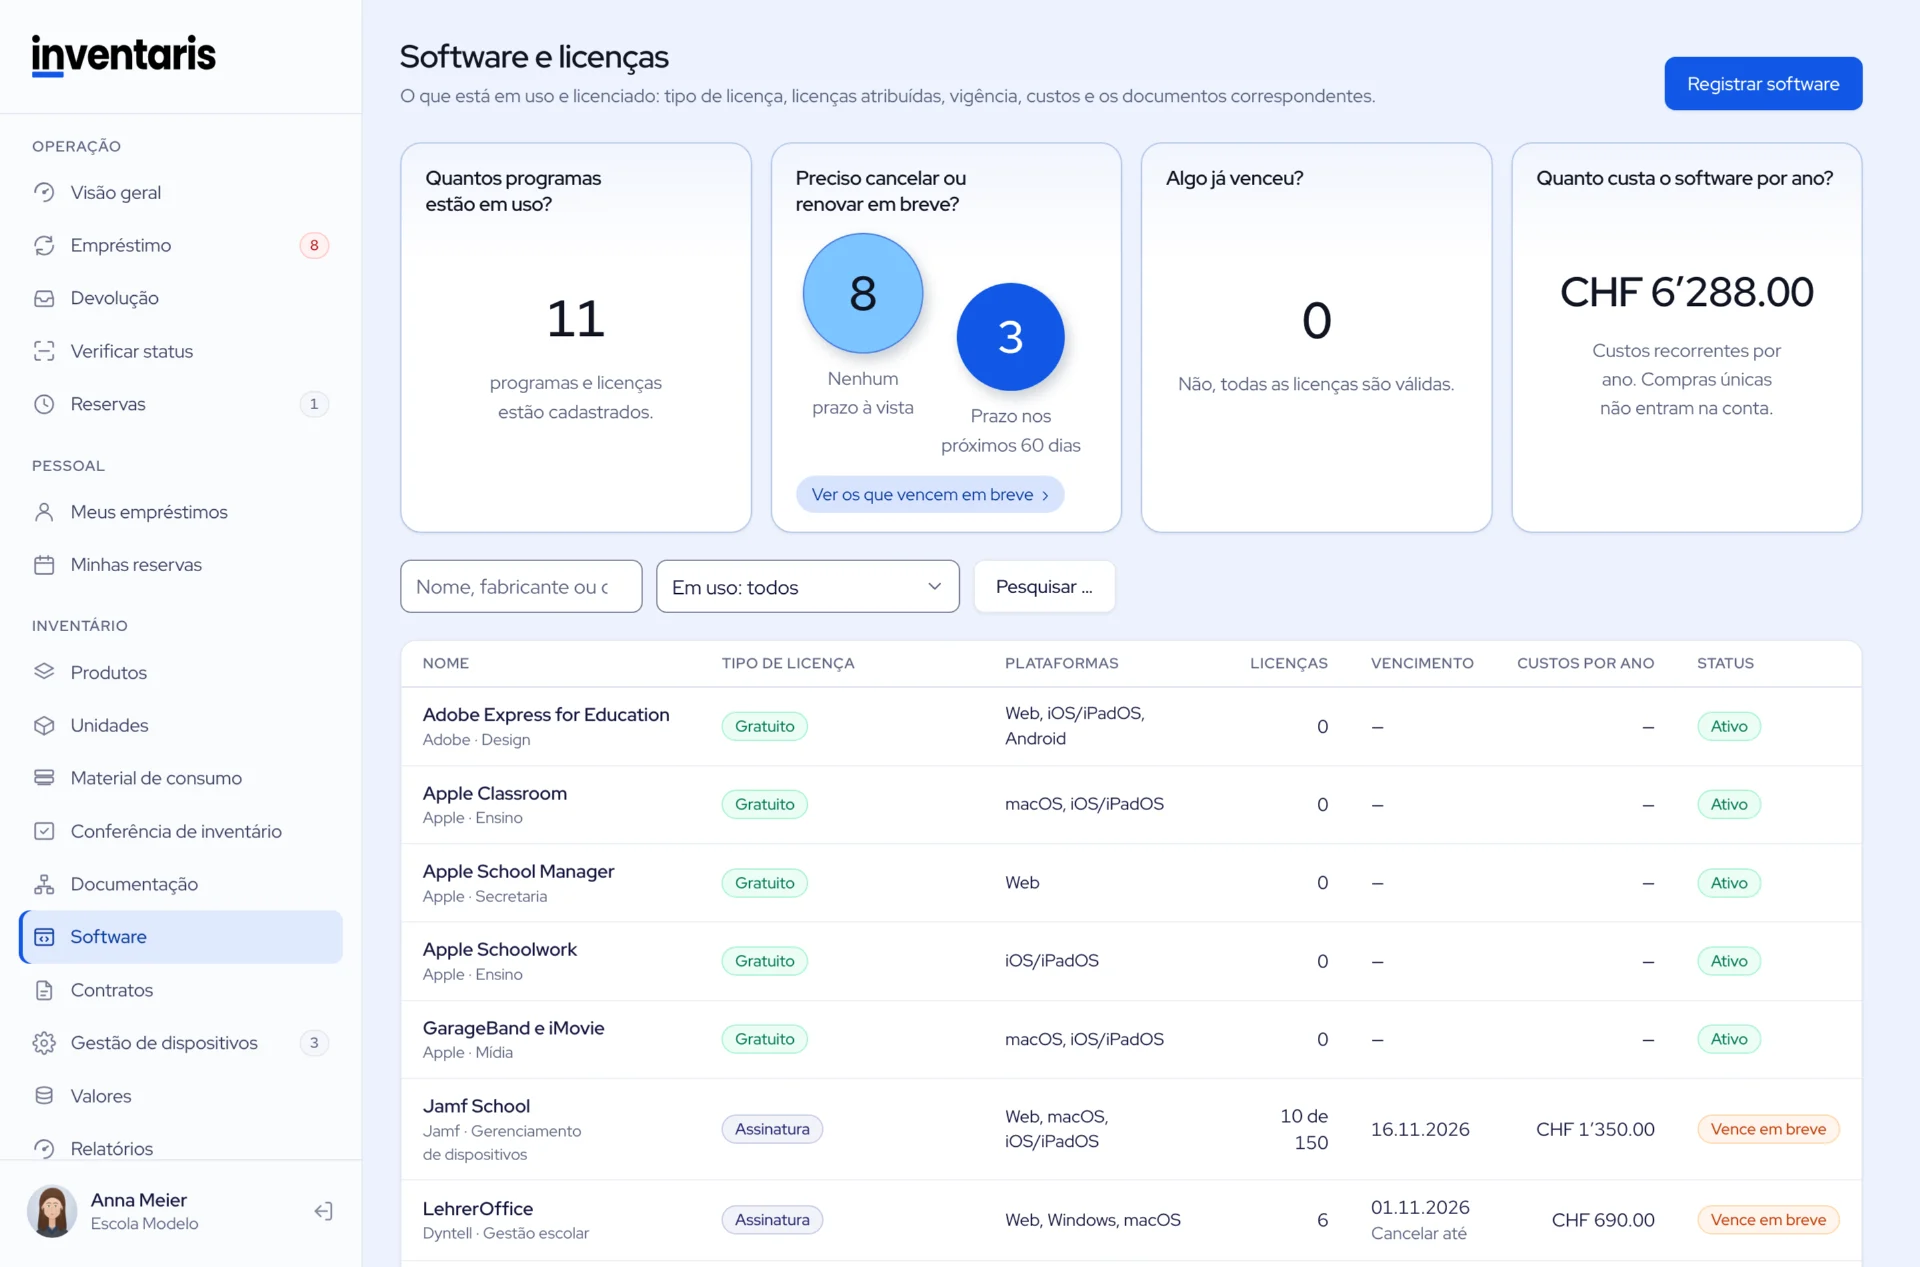The width and height of the screenshot is (1920, 1267).
Task: Click the Visão geral sidebar icon
Action: point(44,192)
